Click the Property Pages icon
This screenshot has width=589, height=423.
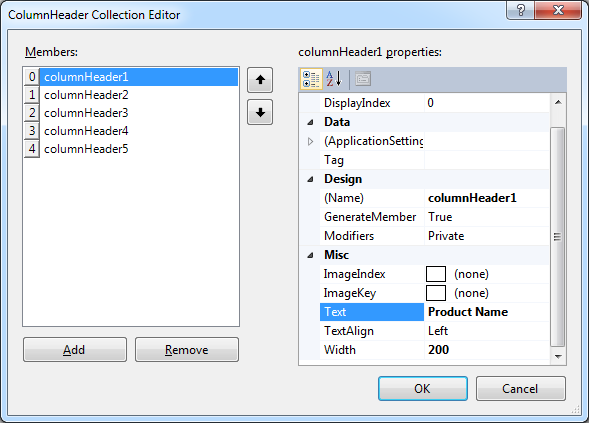click(363, 79)
